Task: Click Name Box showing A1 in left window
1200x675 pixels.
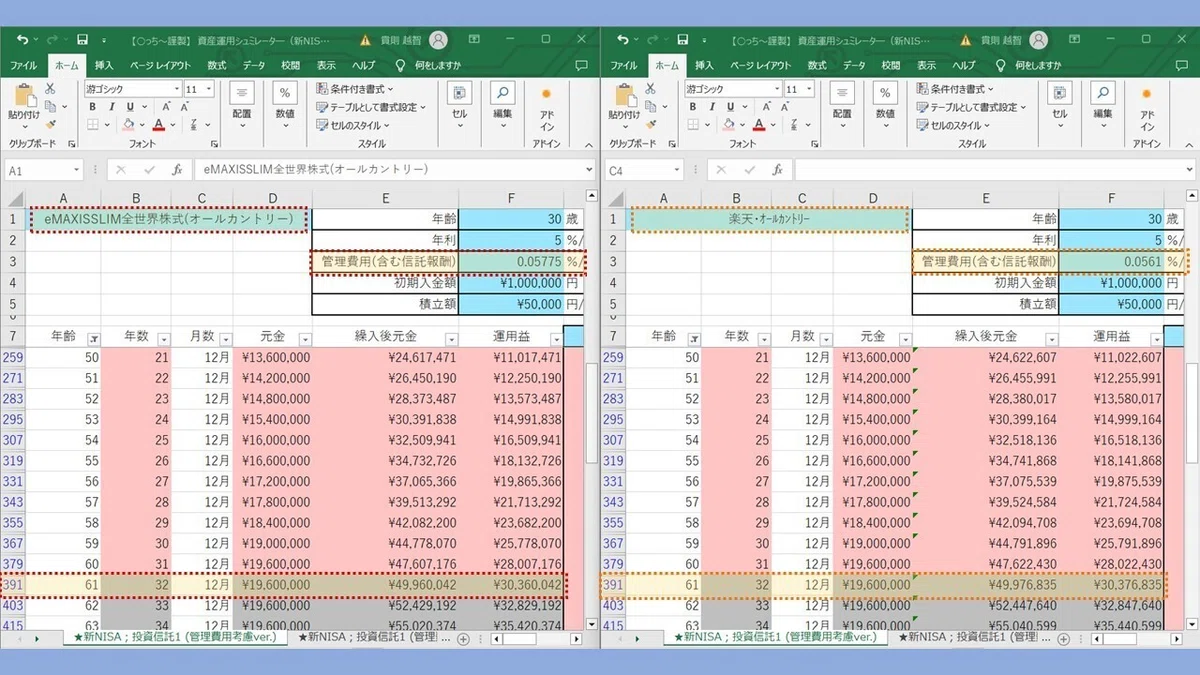Action: pyautogui.click(x=44, y=170)
